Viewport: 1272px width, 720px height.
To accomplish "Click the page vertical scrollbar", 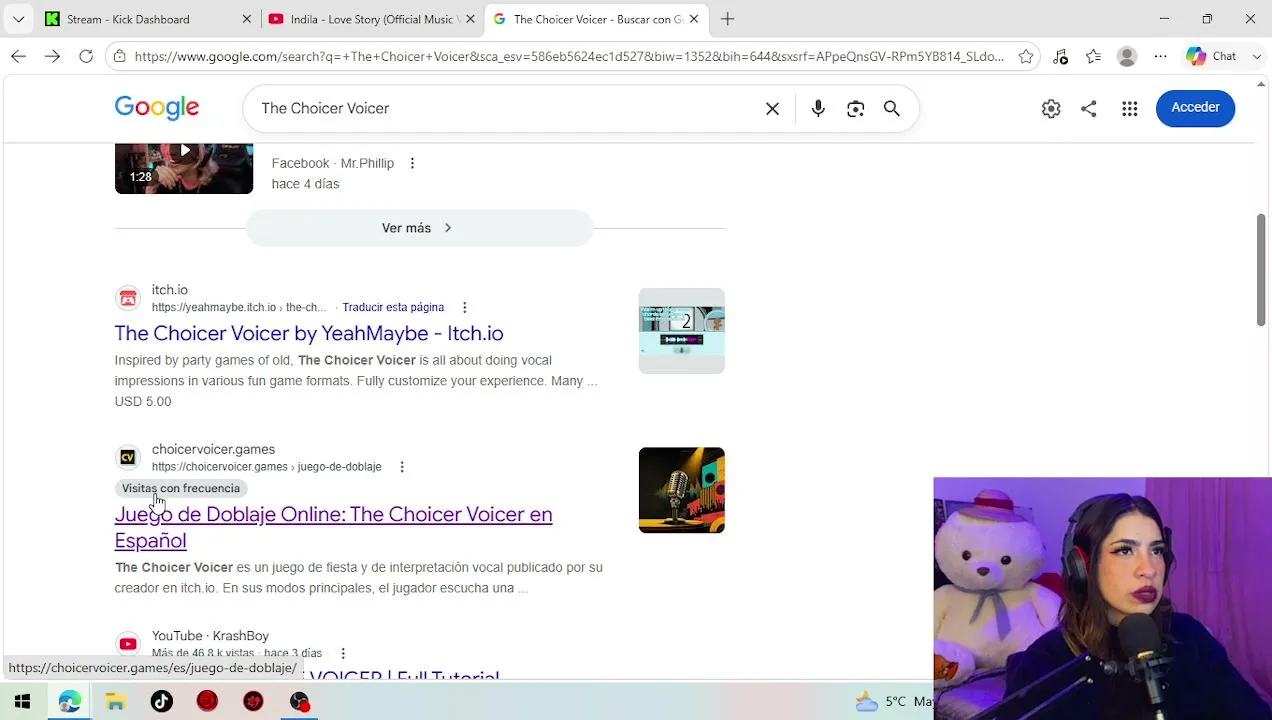I will [x=1261, y=270].
